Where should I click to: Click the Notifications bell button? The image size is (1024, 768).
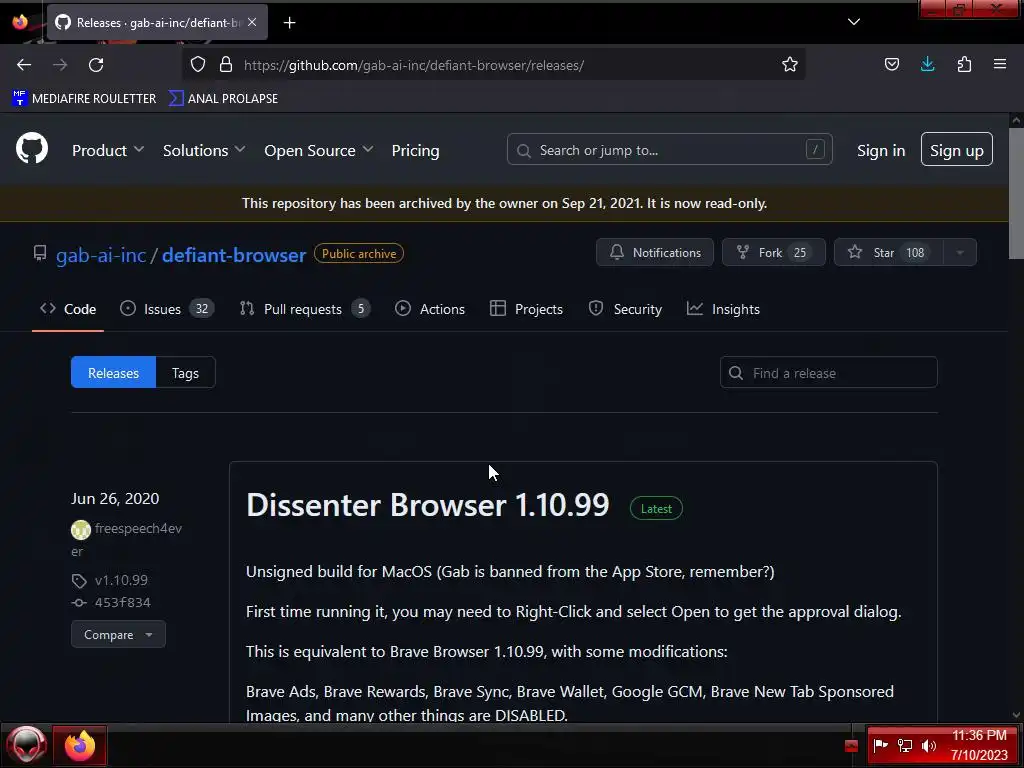click(655, 252)
